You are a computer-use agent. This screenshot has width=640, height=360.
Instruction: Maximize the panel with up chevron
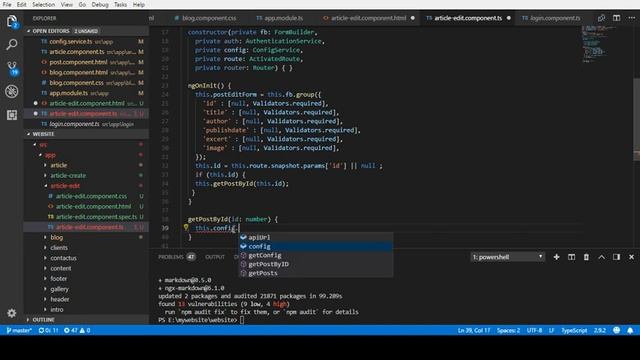(x=601, y=257)
